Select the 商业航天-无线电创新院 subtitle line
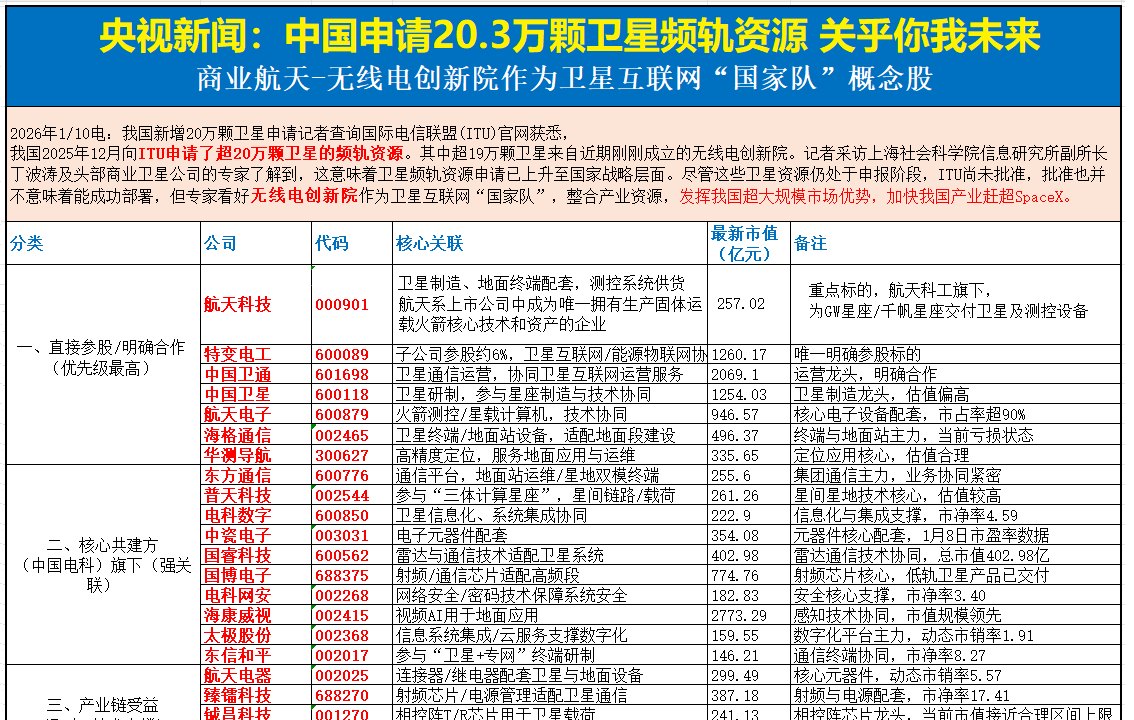Image resolution: width=1134 pixels, height=720 pixels. click(x=566, y=79)
